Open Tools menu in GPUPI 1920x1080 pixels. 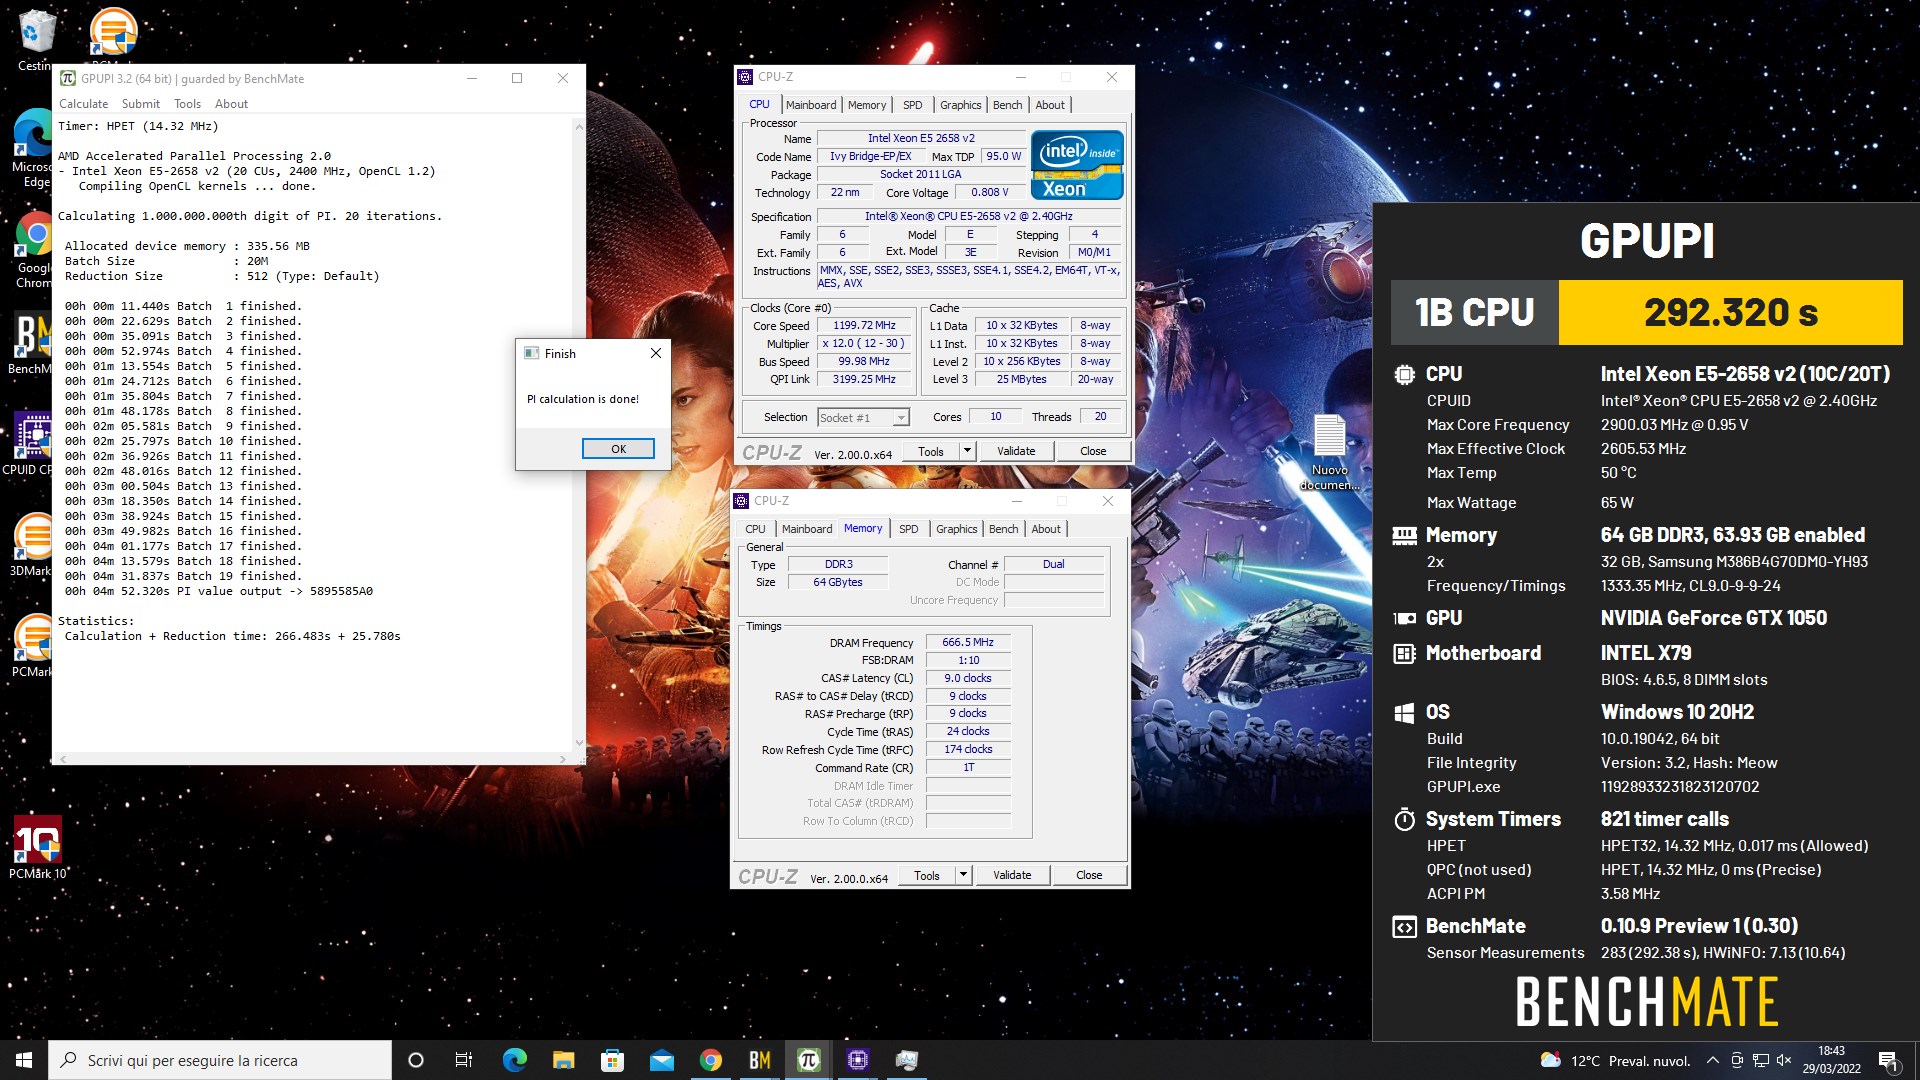click(x=187, y=104)
